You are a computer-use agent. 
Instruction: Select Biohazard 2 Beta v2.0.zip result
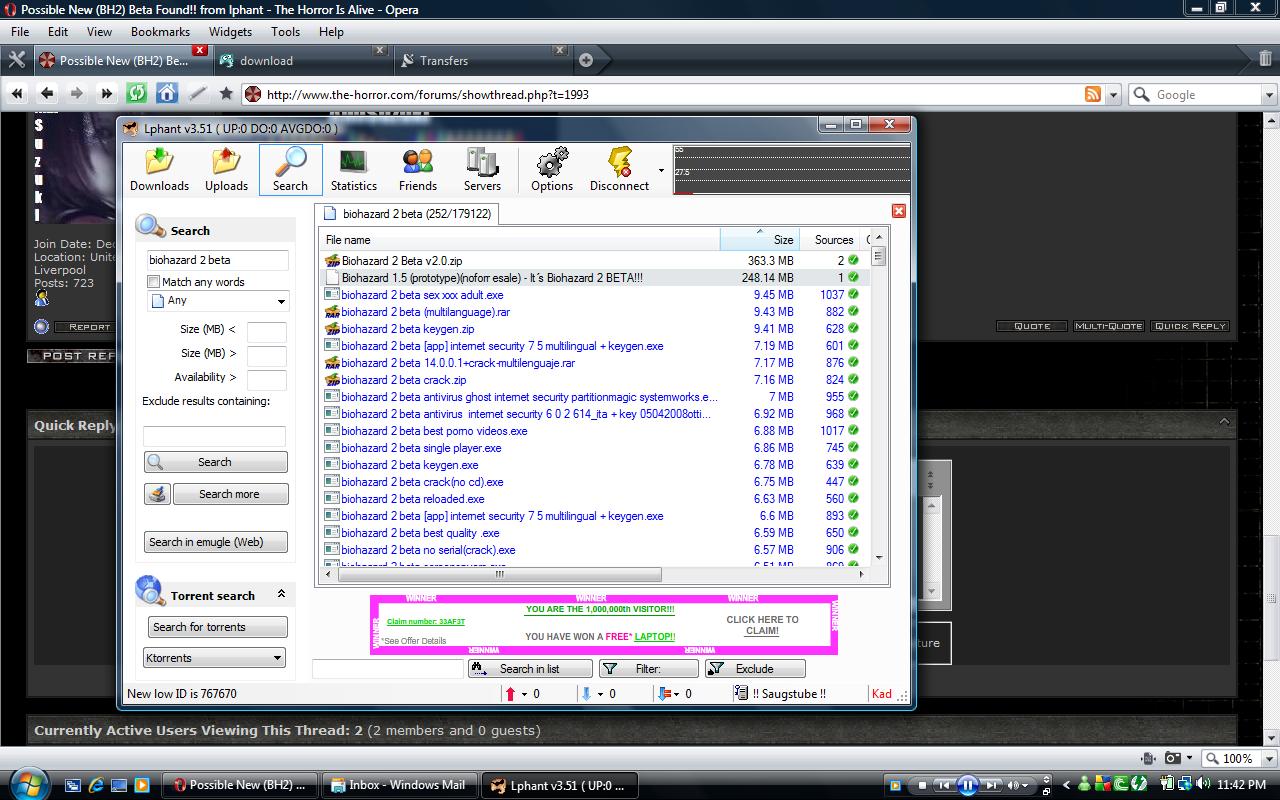[401, 261]
